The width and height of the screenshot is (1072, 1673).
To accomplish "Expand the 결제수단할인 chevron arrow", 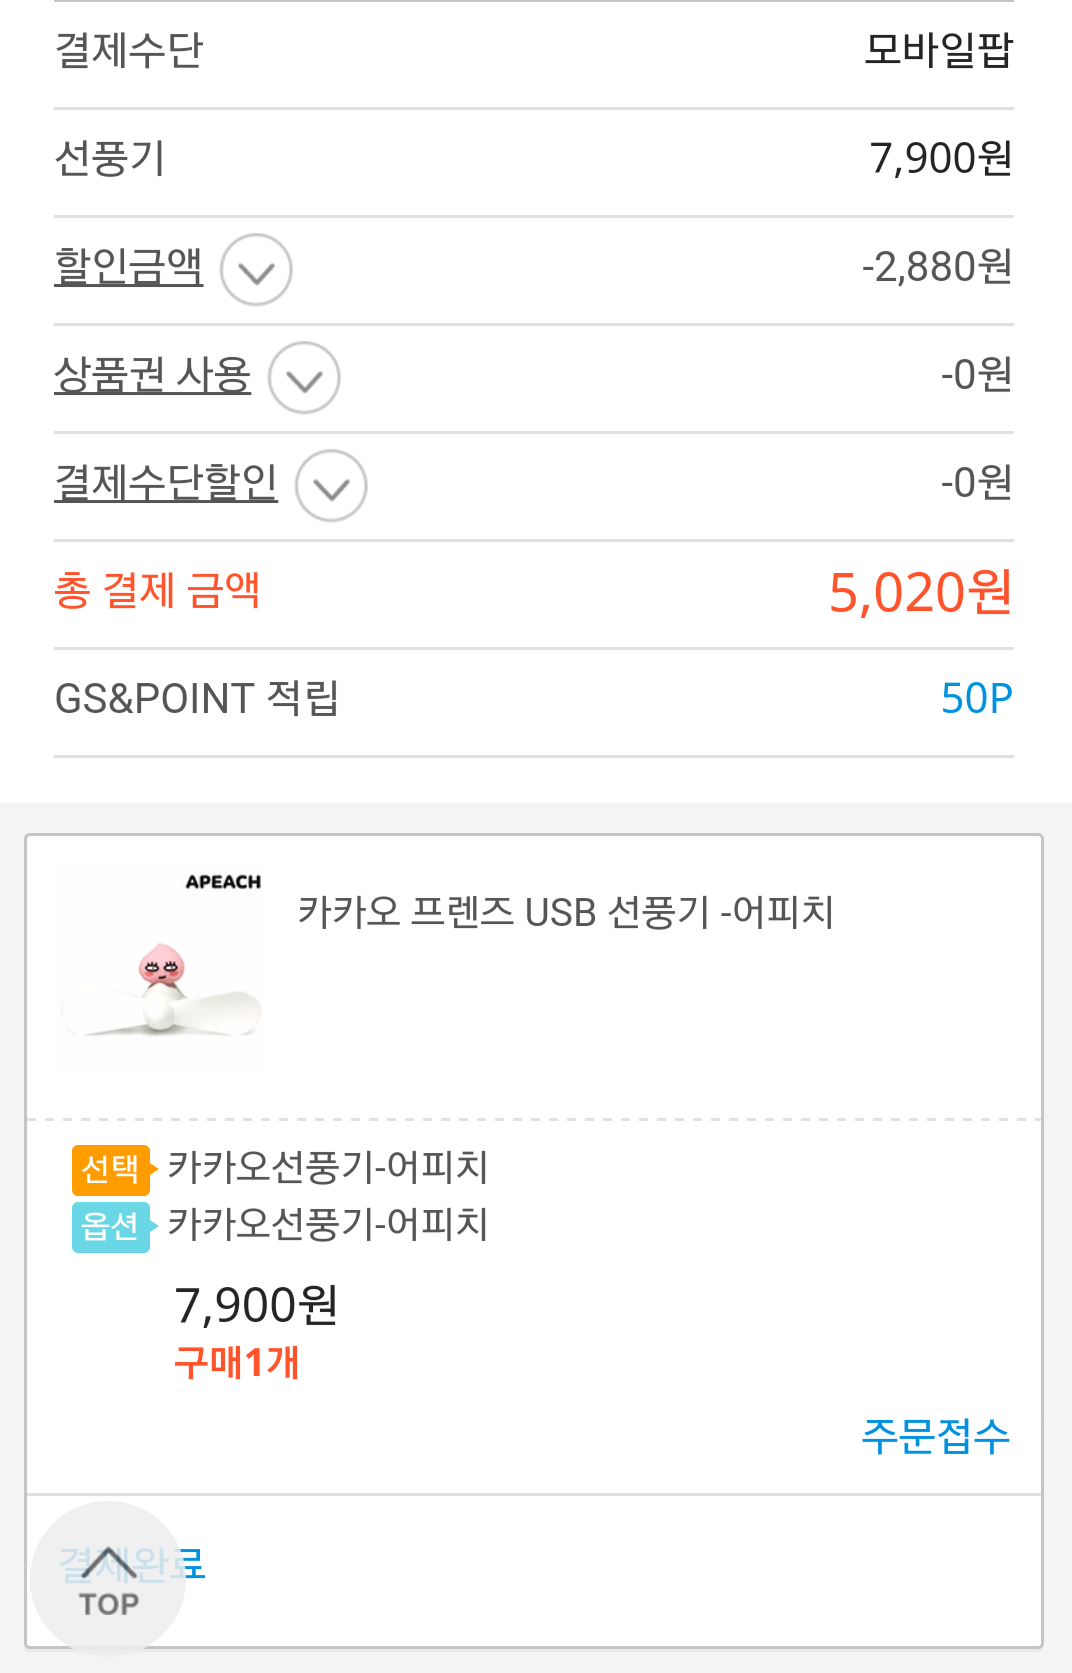I will 331,486.
